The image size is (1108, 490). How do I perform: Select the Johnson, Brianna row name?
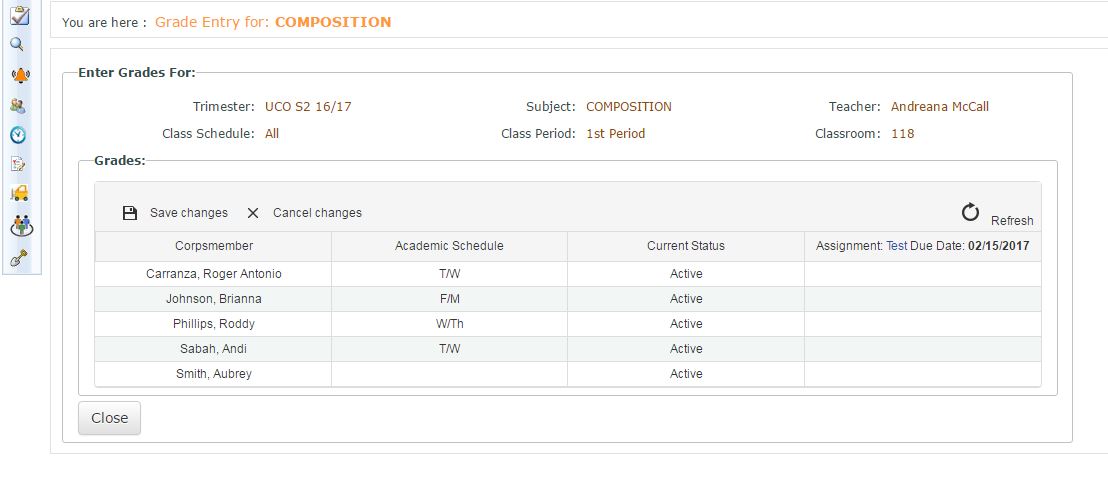213,299
